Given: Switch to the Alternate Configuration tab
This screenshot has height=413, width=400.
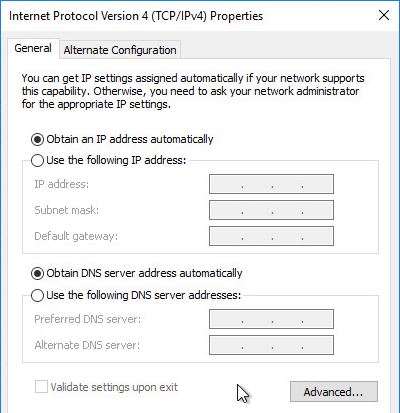Looking at the screenshot, I should [120, 50].
